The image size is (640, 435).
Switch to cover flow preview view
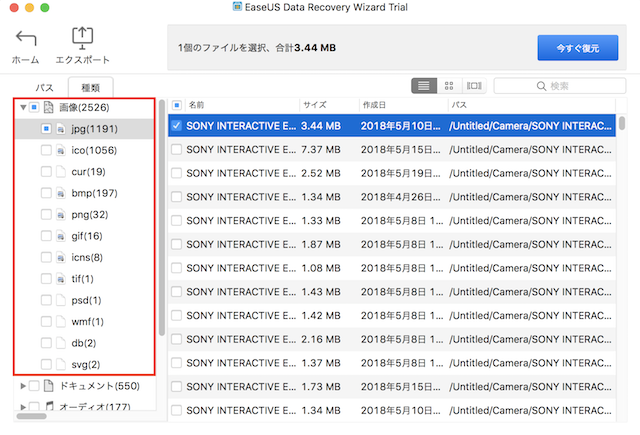(474, 86)
